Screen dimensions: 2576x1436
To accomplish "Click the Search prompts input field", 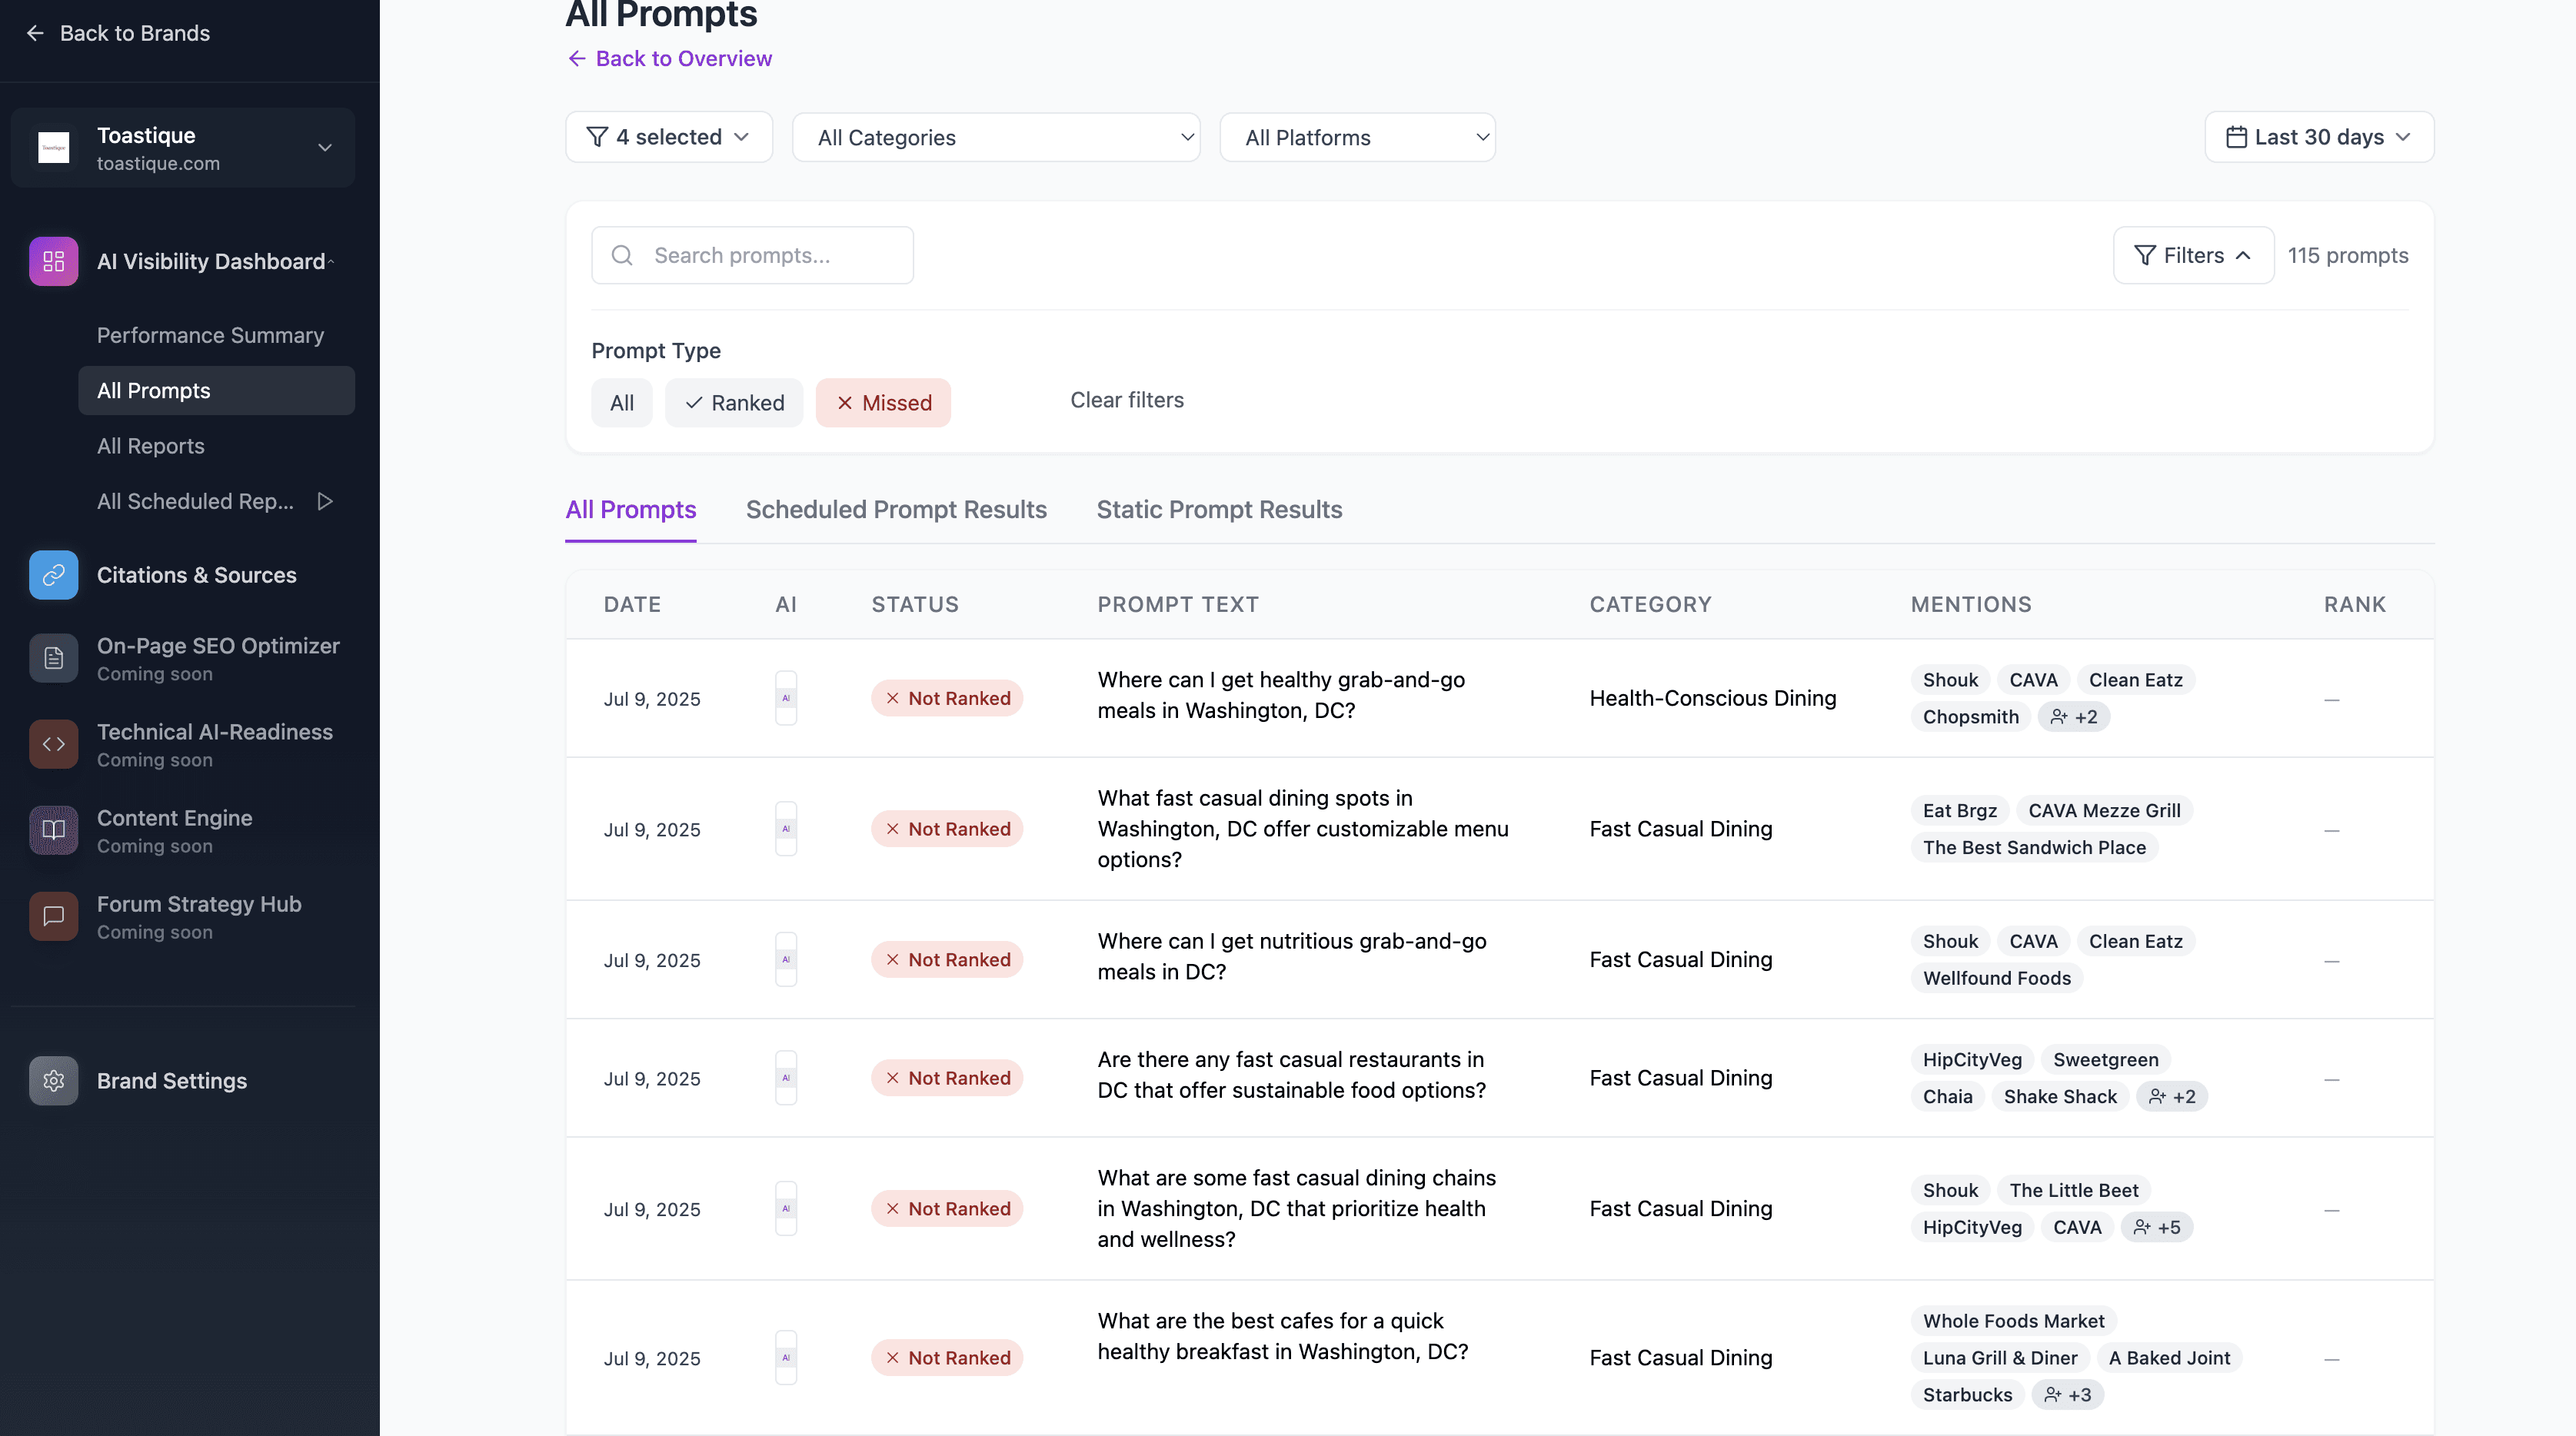I will (x=770, y=256).
